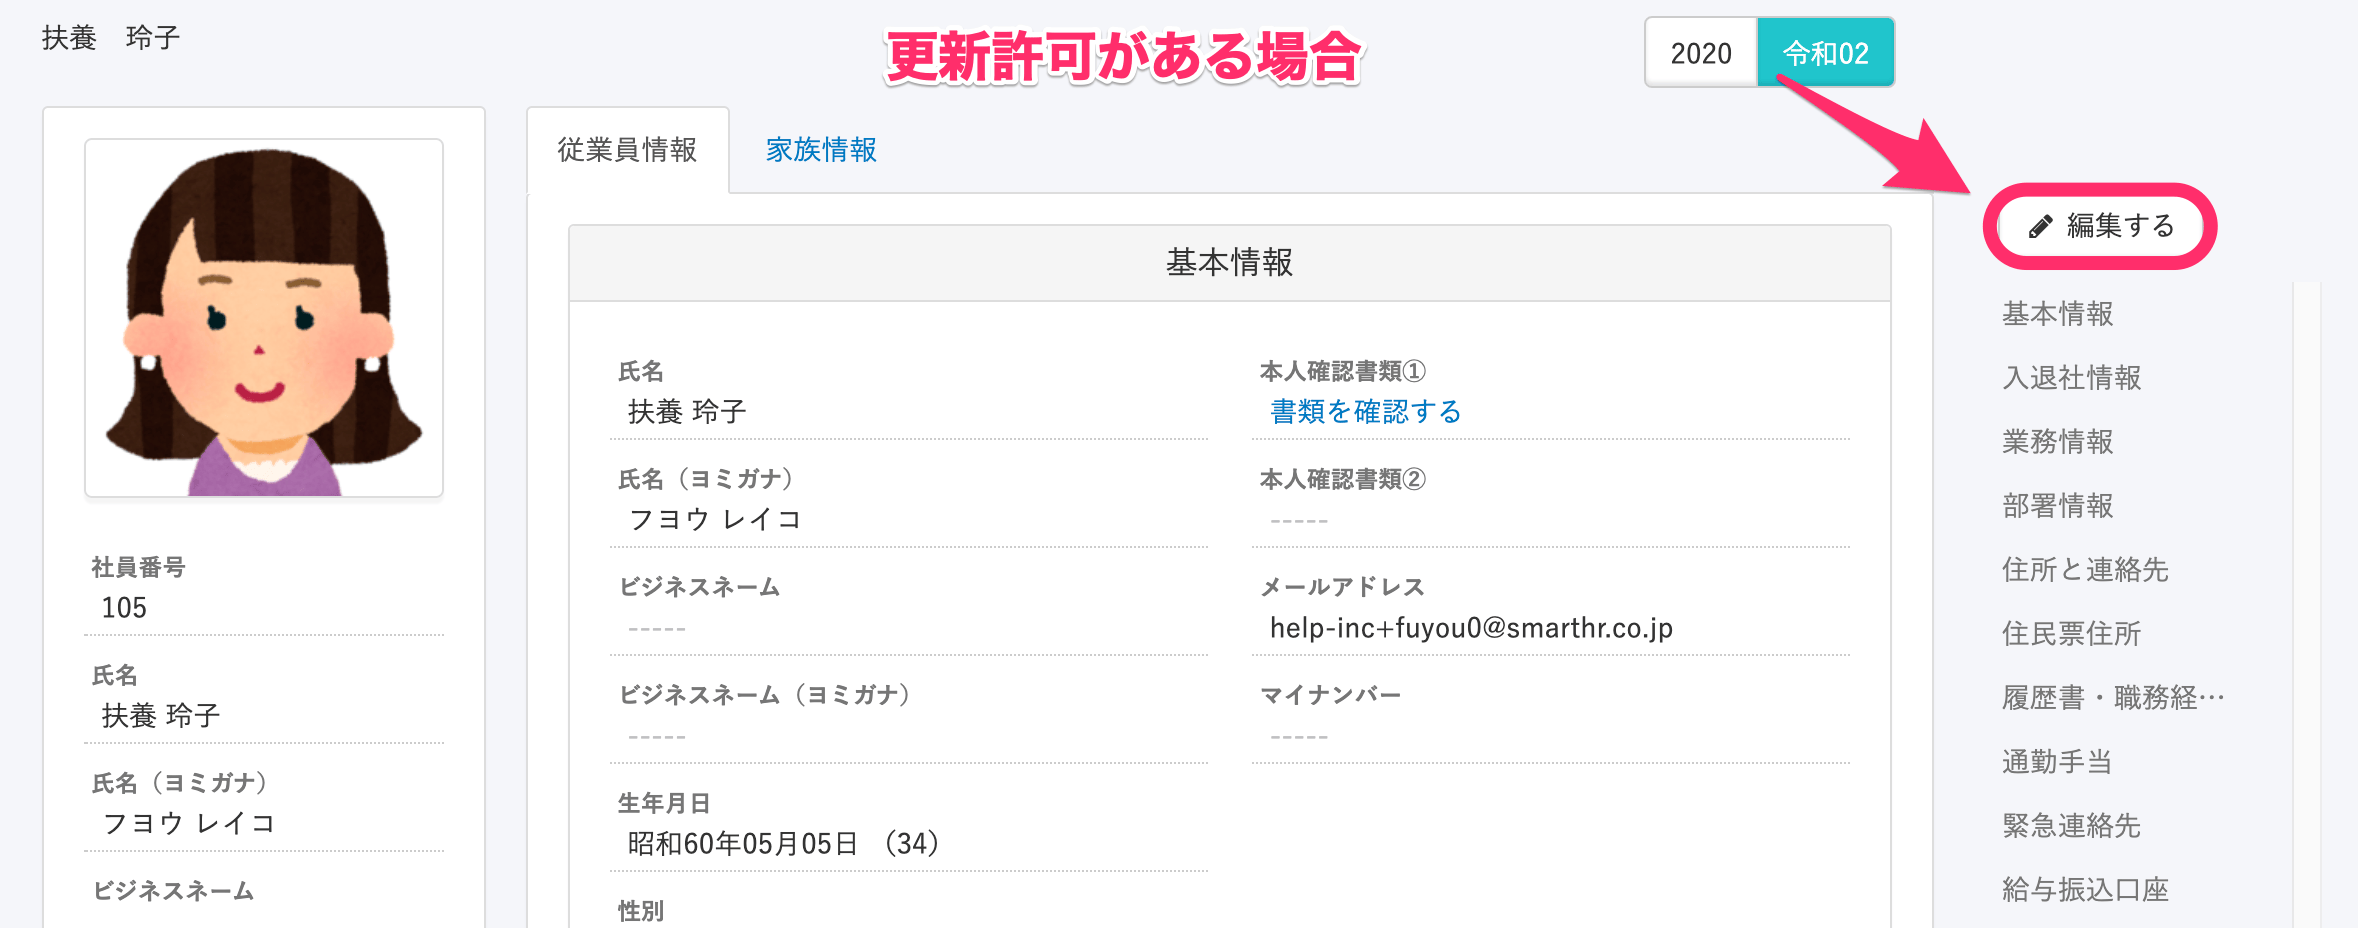Click the employee profile photo
2358x928 pixels.
[264, 318]
